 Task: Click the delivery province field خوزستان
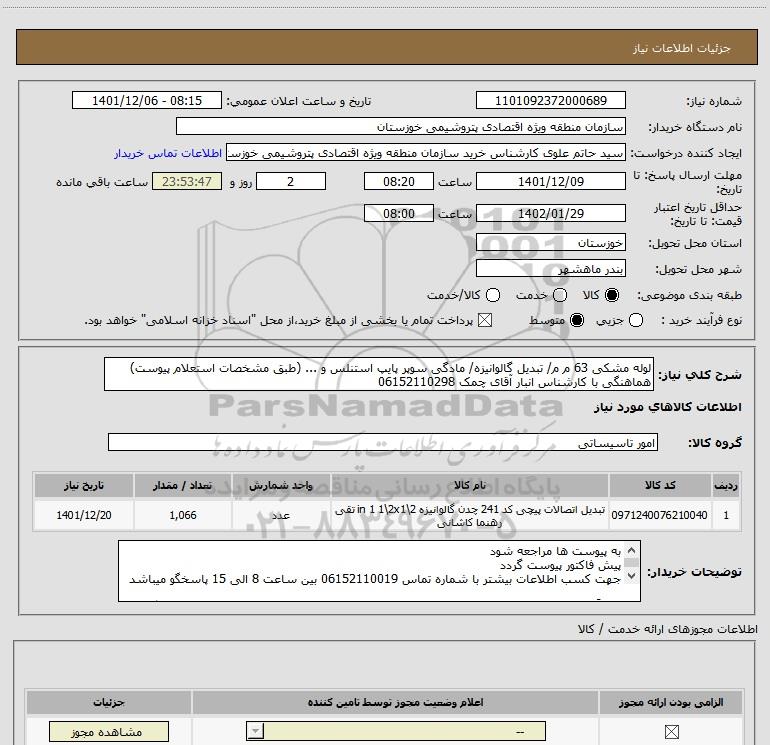[x=550, y=243]
